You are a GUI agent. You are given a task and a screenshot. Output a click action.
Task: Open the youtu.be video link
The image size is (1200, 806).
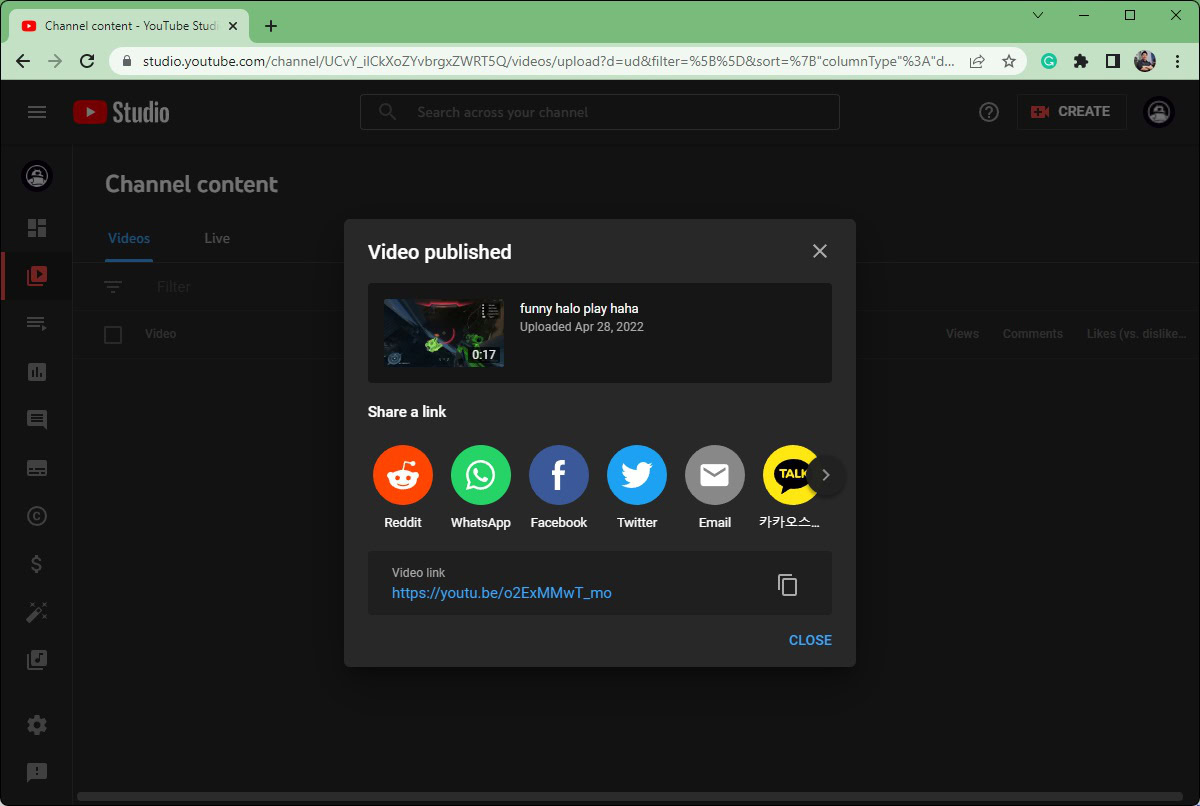pyautogui.click(x=501, y=593)
